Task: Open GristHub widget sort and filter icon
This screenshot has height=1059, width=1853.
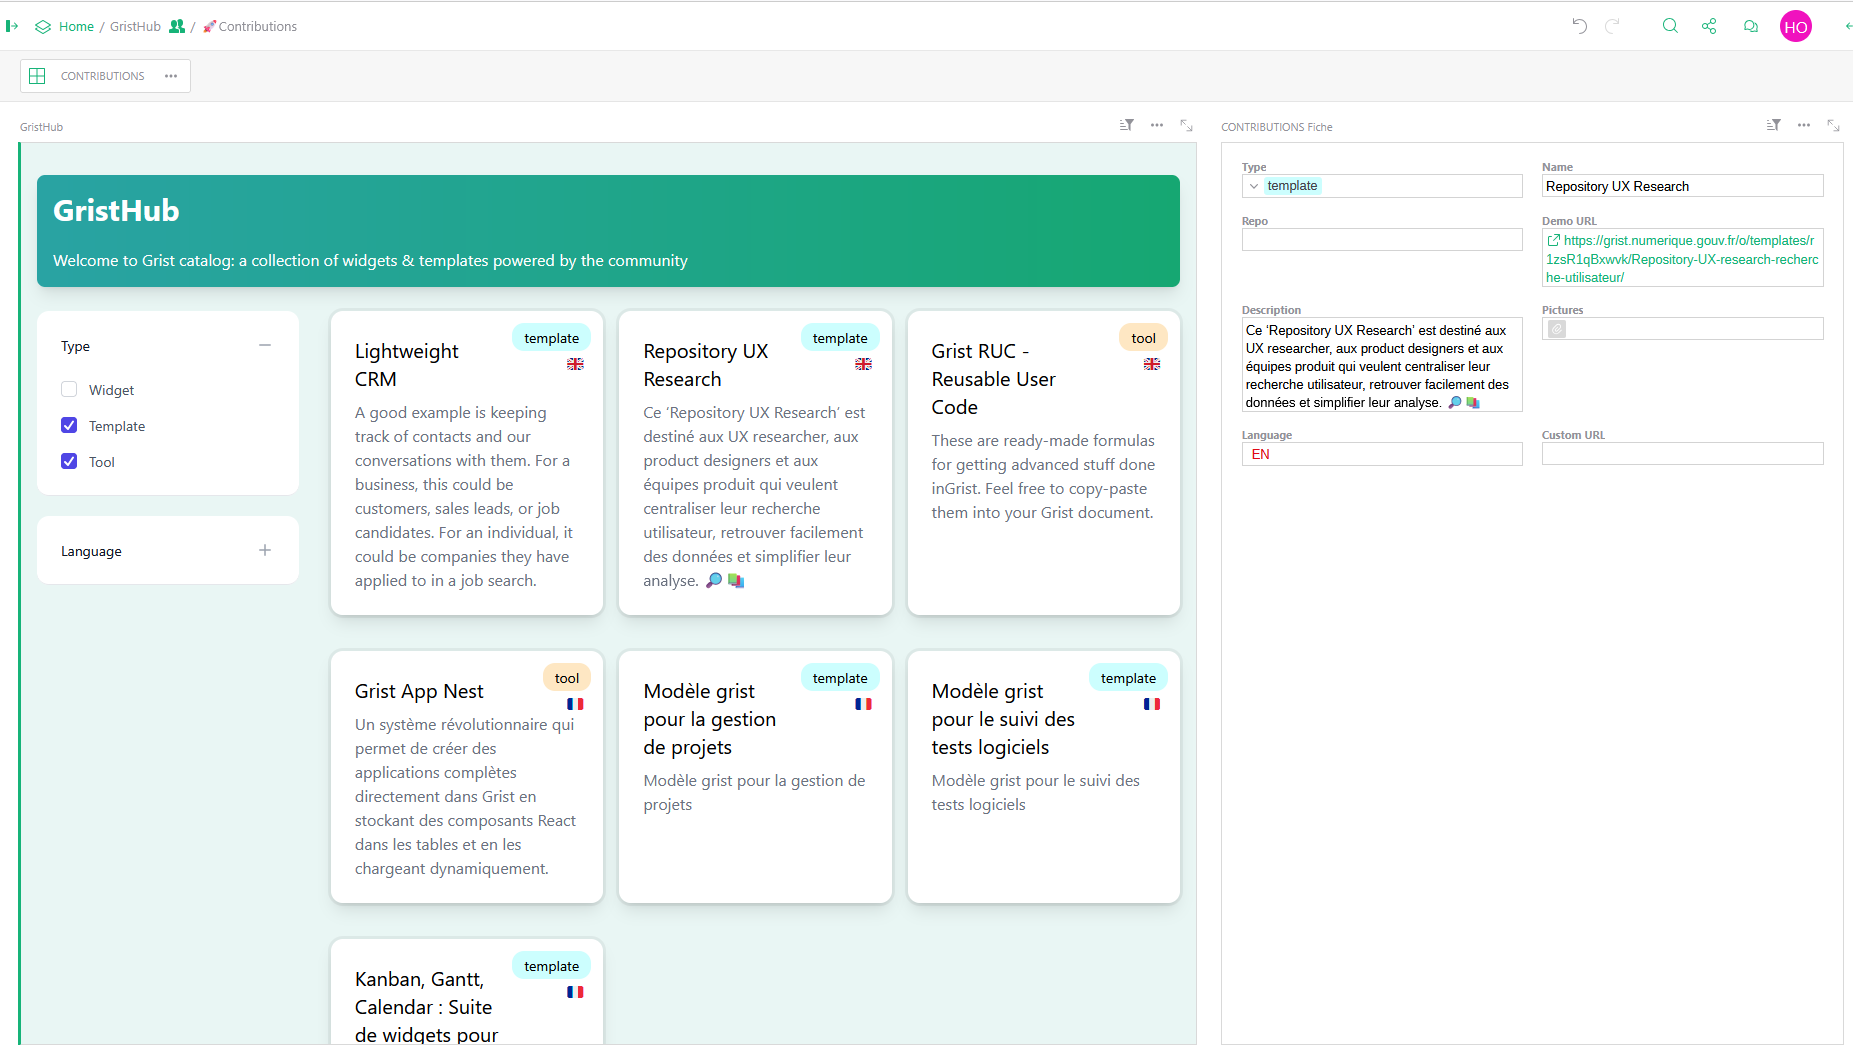Action: (x=1127, y=125)
